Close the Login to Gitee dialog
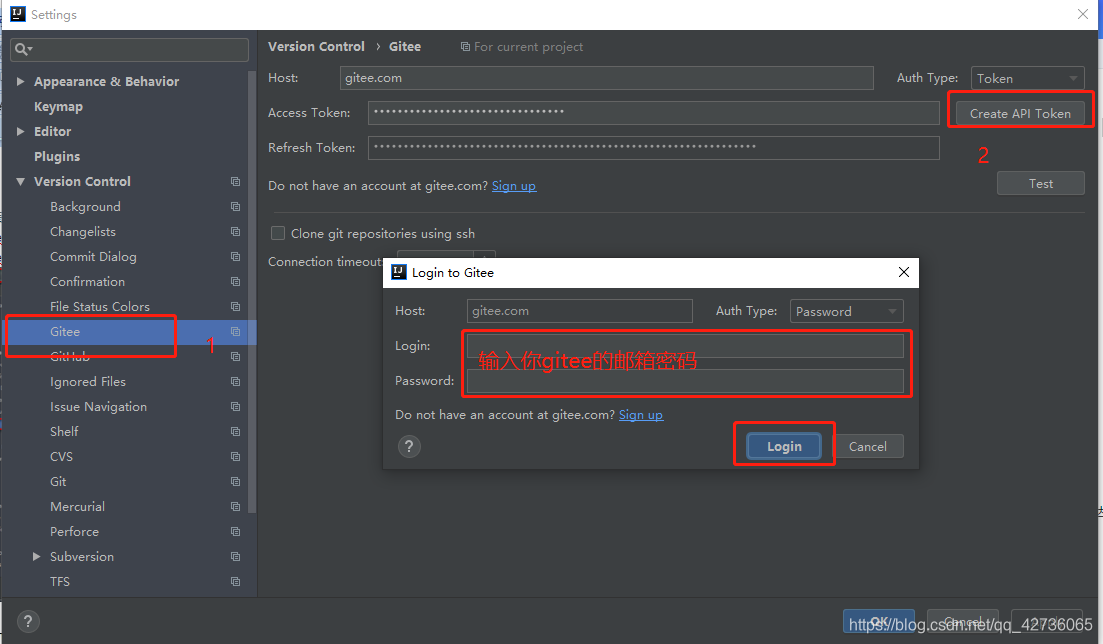 pyautogui.click(x=904, y=272)
